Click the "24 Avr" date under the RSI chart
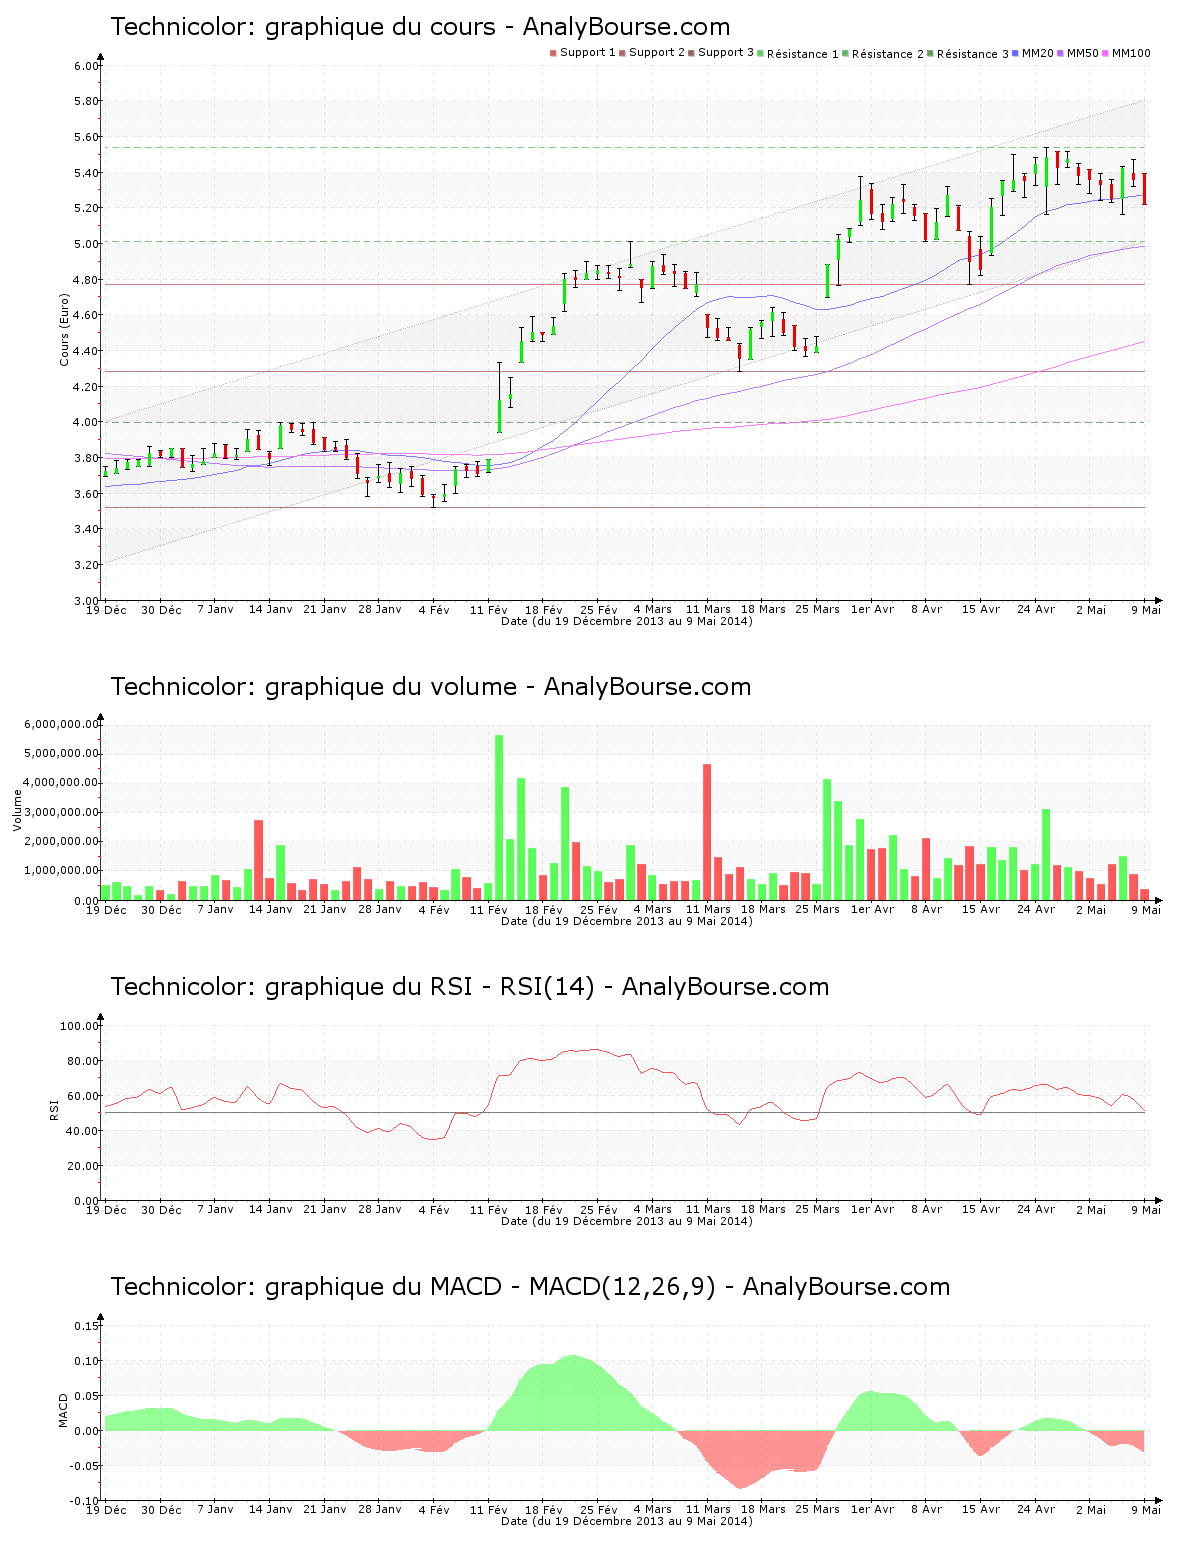Screen dimensions: 1200x1550 point(1036,1210)
